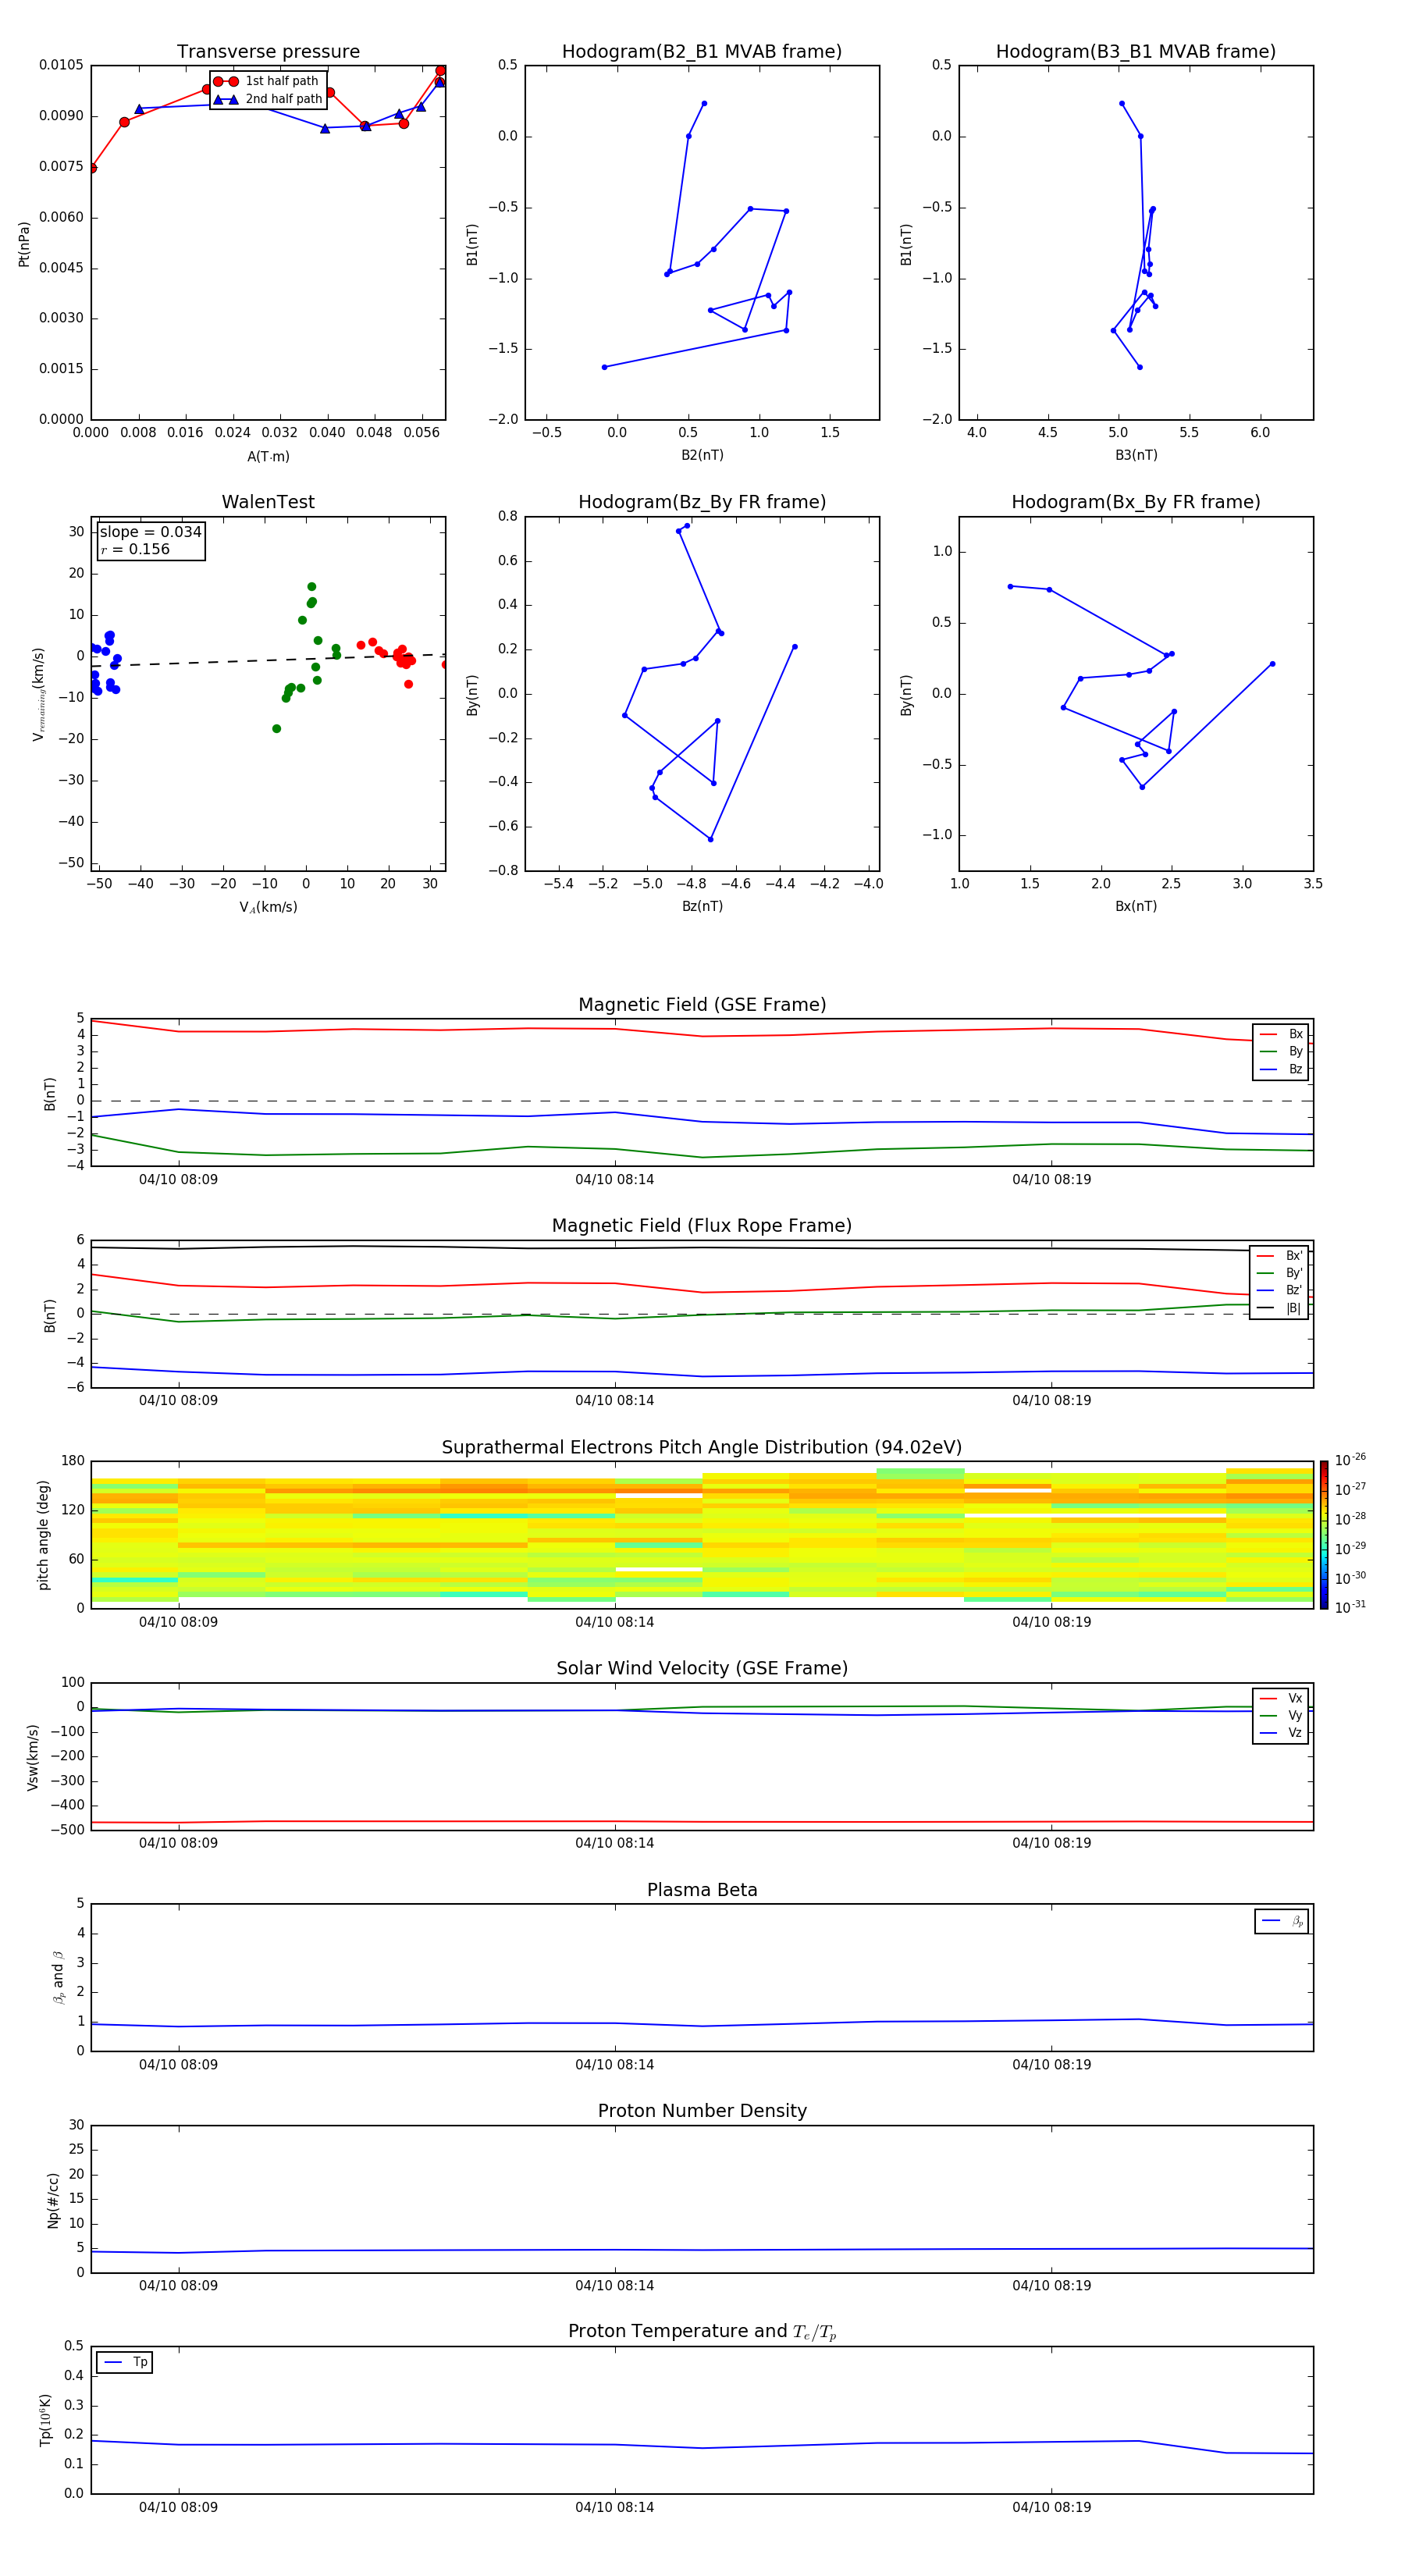Click the Suprathermal Electrons Pitch Angle Distribution title

click(702, 1448)
